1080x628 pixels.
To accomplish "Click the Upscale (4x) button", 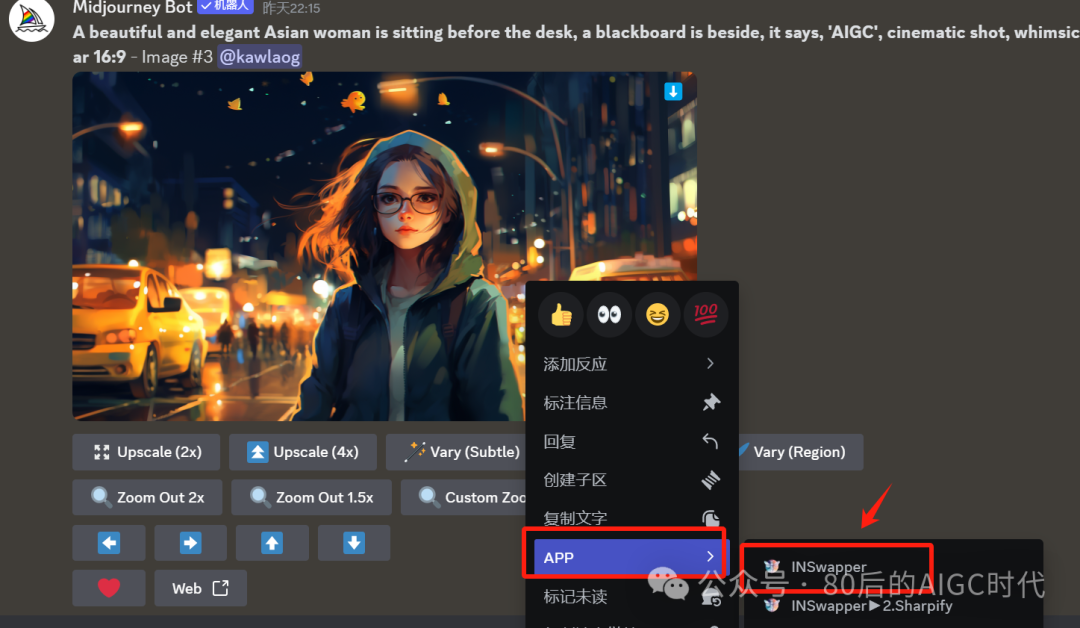I will pyautogui.click(x=303, y=452).
